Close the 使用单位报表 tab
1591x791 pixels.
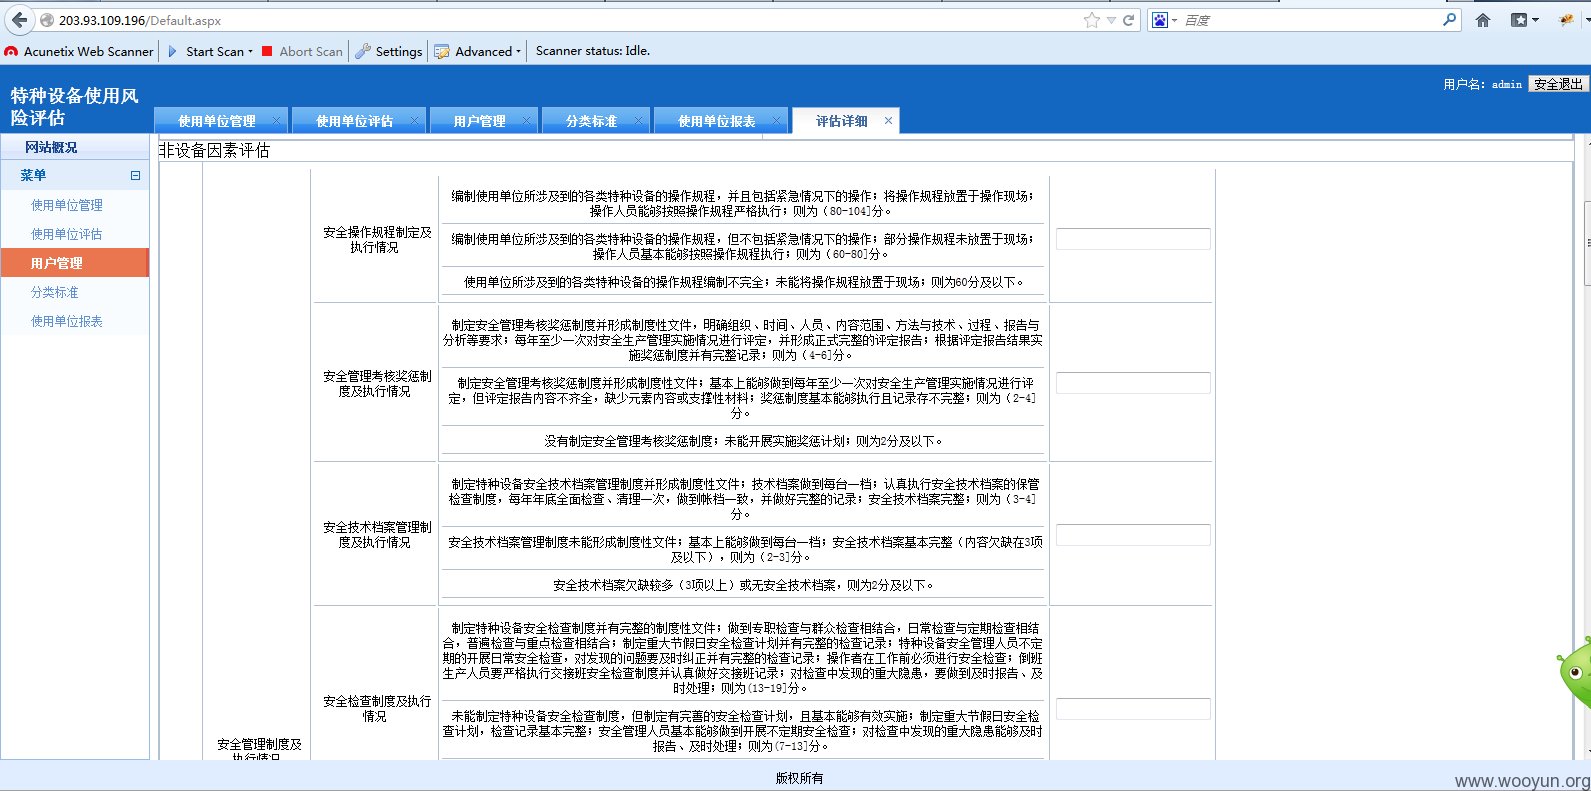tap(777, 121)
